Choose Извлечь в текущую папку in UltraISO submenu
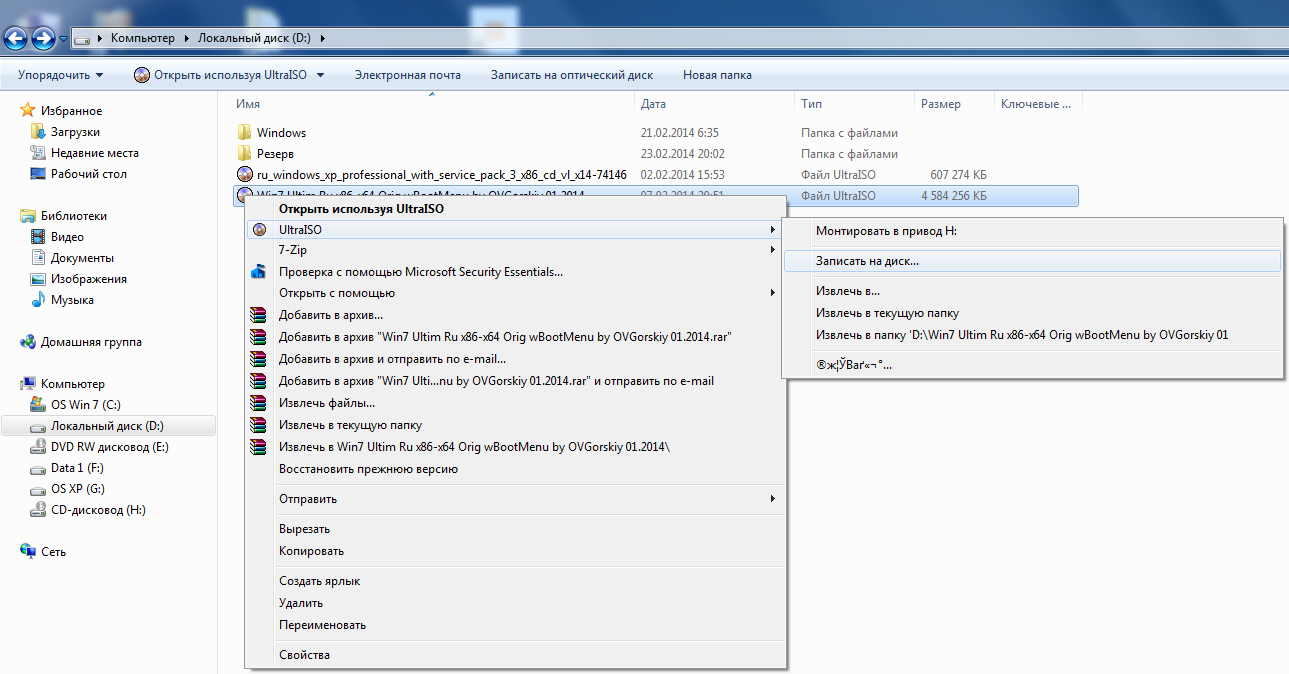 pos(1032,313)
